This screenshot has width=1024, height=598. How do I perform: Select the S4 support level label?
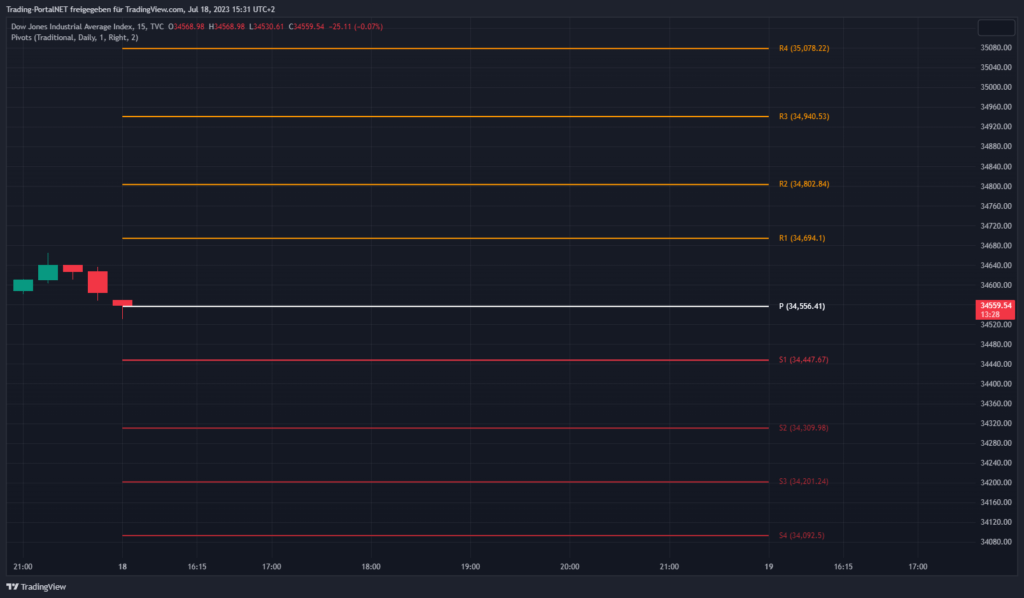click(802, 536)
